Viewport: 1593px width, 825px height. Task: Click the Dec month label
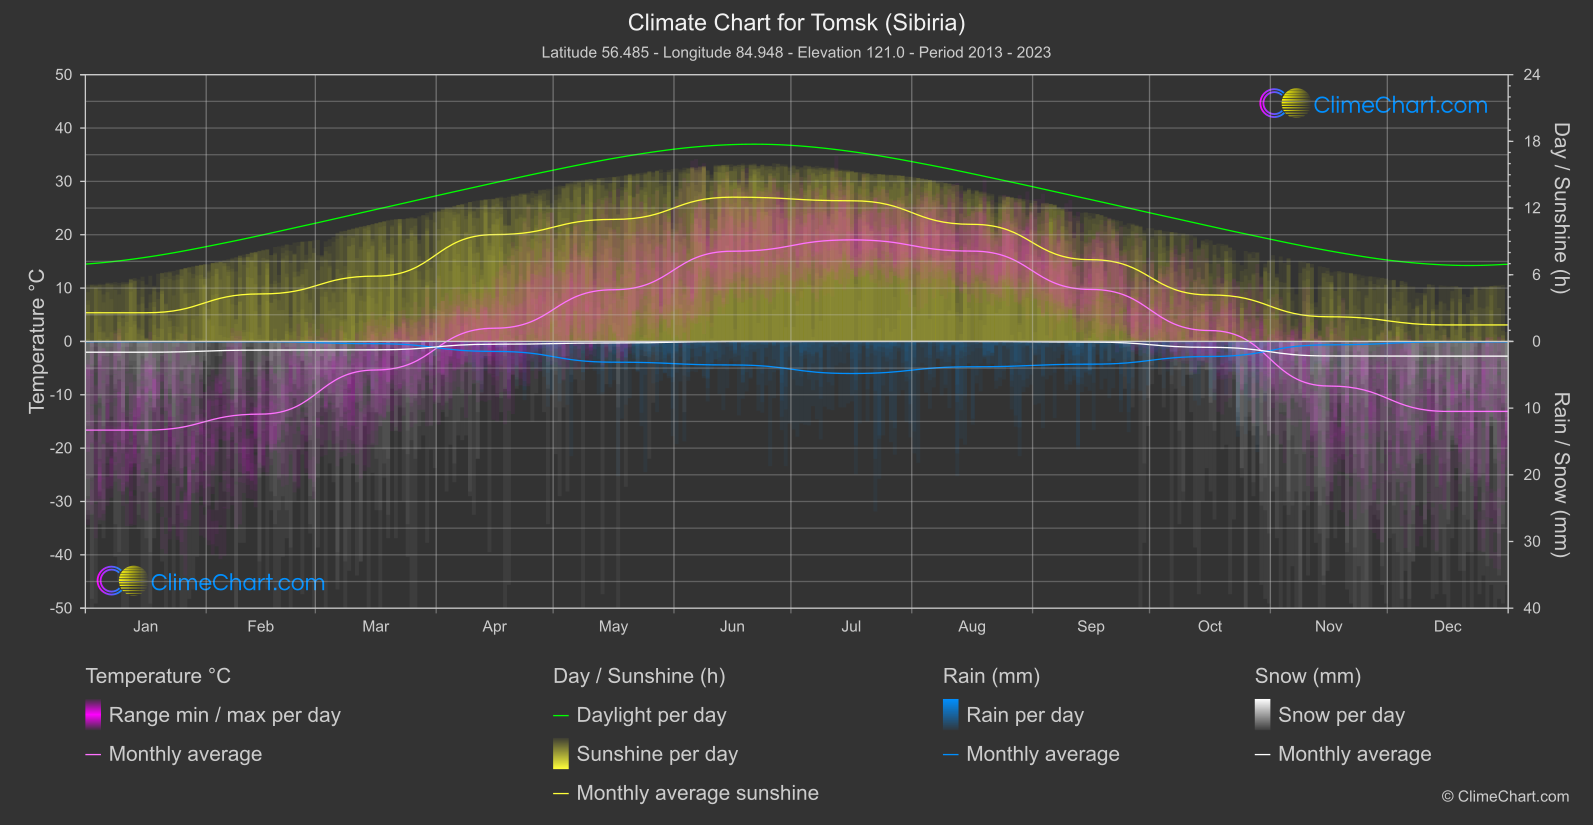1447,626
